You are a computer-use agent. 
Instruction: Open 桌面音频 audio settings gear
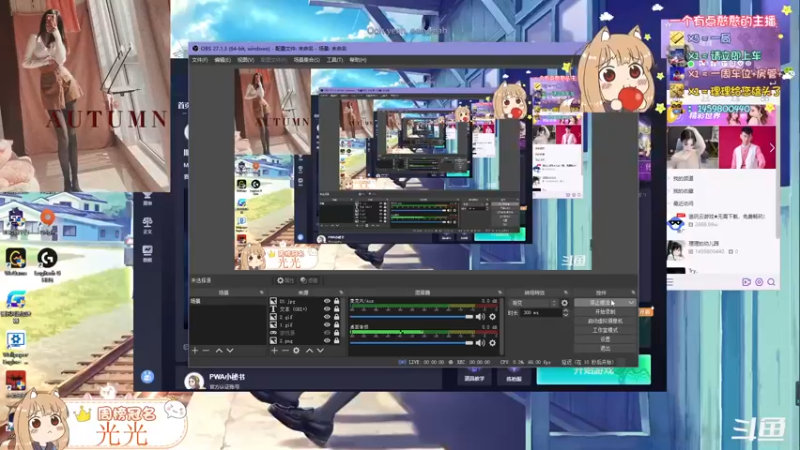[492, 343]
